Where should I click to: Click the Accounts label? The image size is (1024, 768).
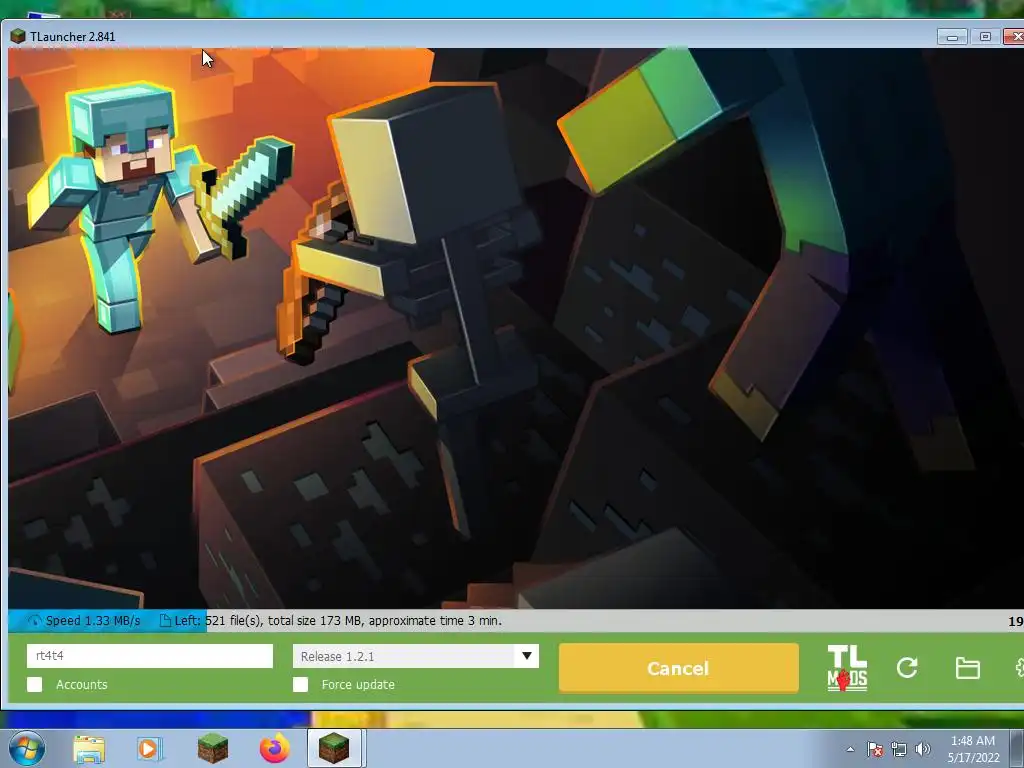82,684
